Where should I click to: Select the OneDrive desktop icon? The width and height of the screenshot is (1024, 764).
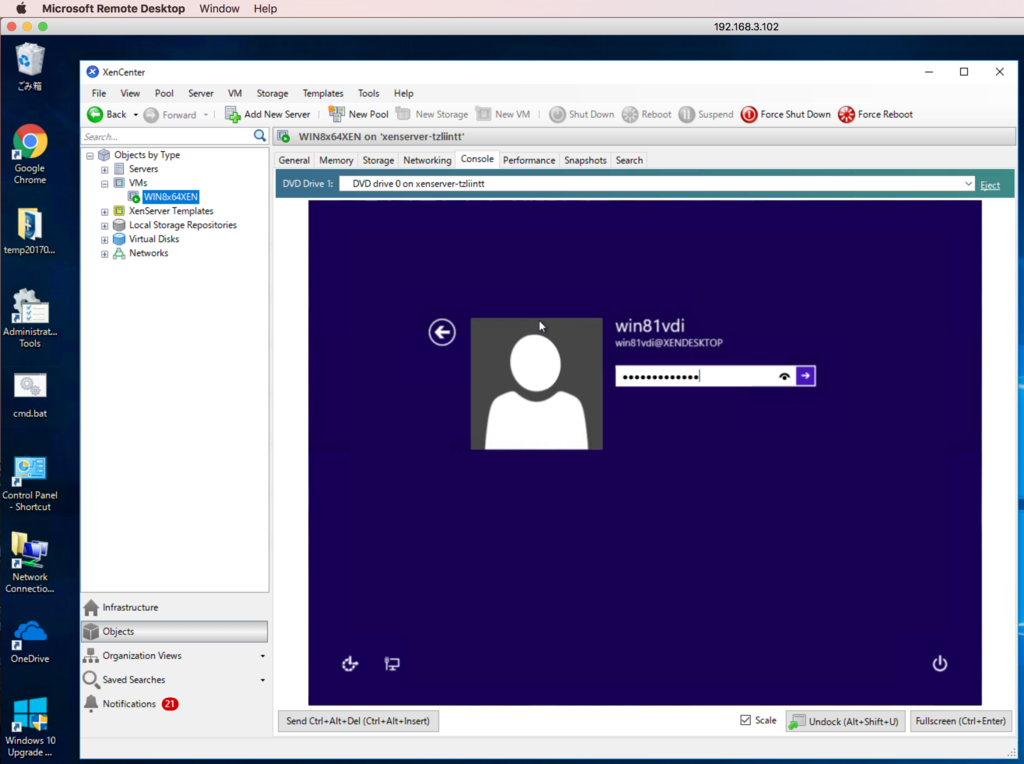pyautogui.click(x=30, y=642)
